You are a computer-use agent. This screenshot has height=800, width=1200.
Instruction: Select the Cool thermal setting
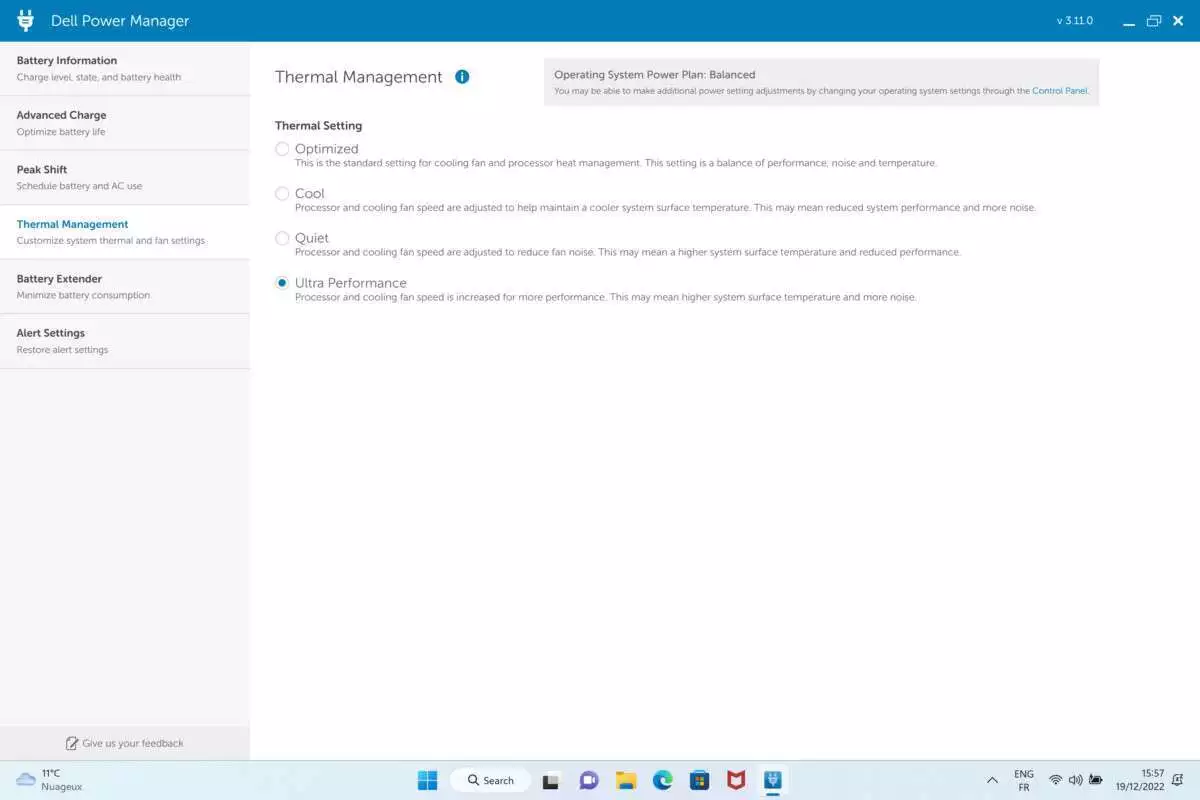tap(282, 193)
